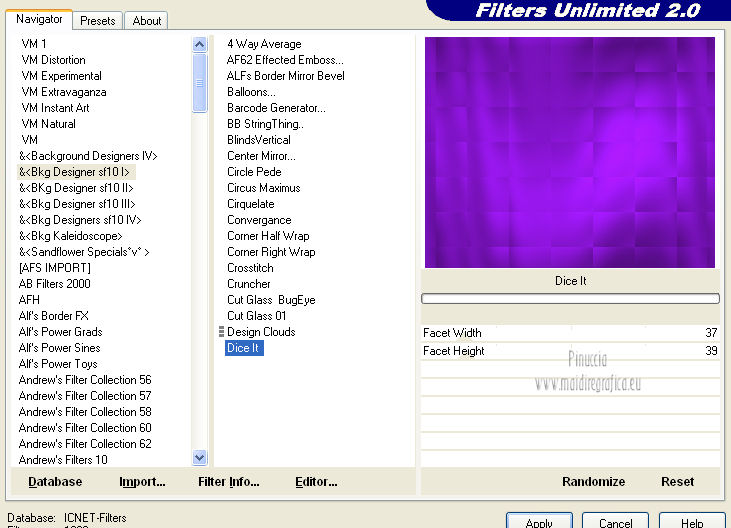The height and width of the screenshot is (528, 731).
Task: Select Andrew's Filters 10 category
Action: [63, 460]
